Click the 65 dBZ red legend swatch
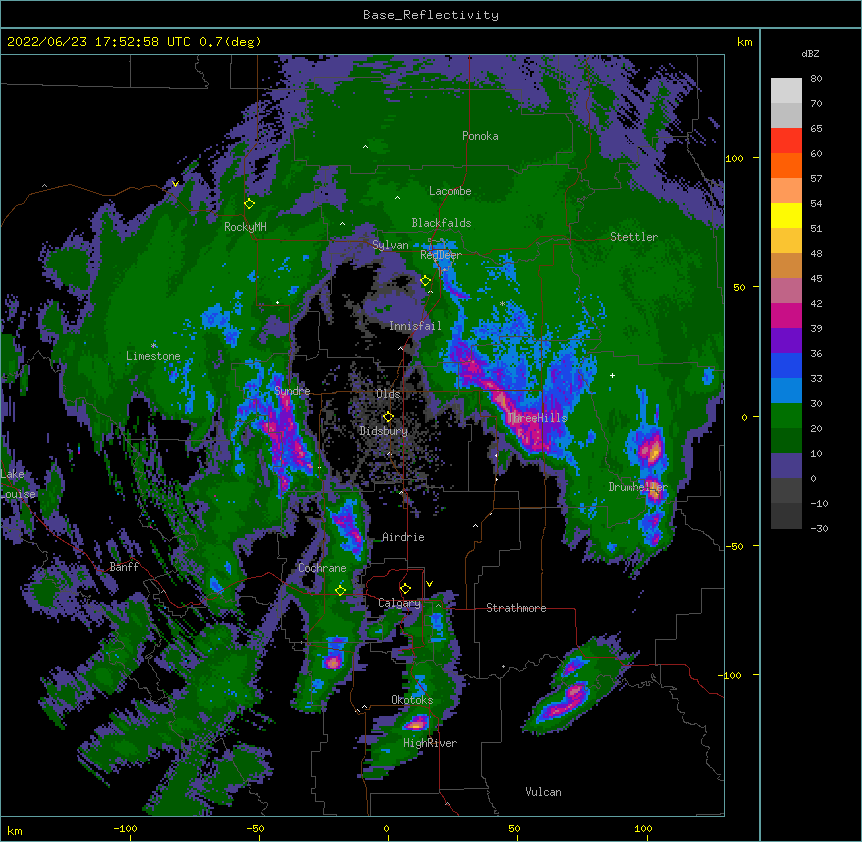Image resolution: width=862 pixels, height=842 pixels. [x=786, y=141]
